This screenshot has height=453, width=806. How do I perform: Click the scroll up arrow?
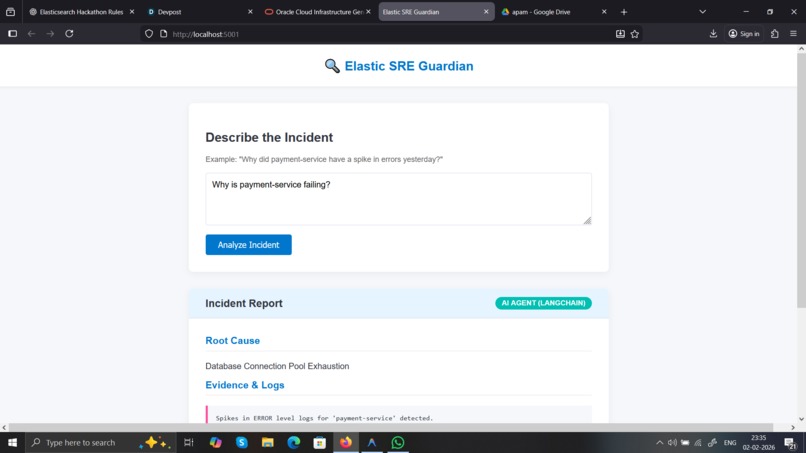[x=801, y=49]
